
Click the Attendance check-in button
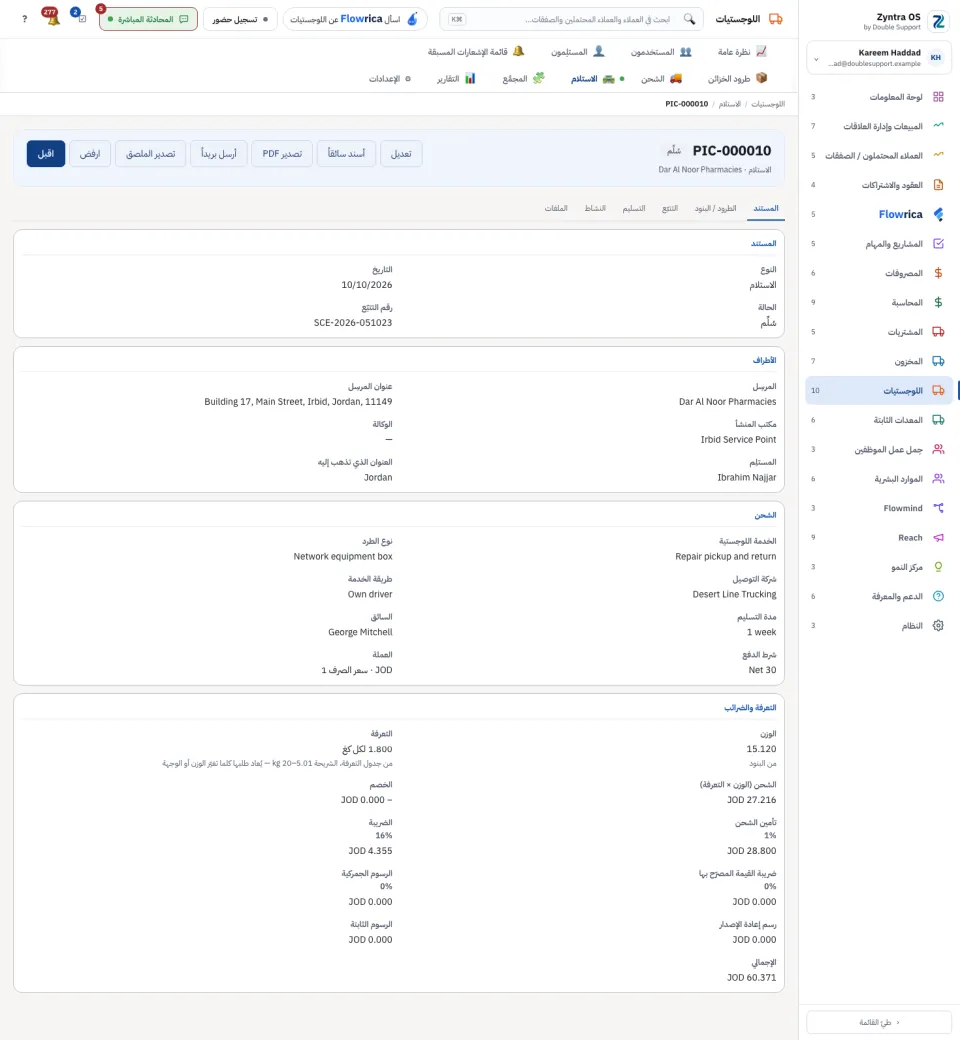coord(240,19)
